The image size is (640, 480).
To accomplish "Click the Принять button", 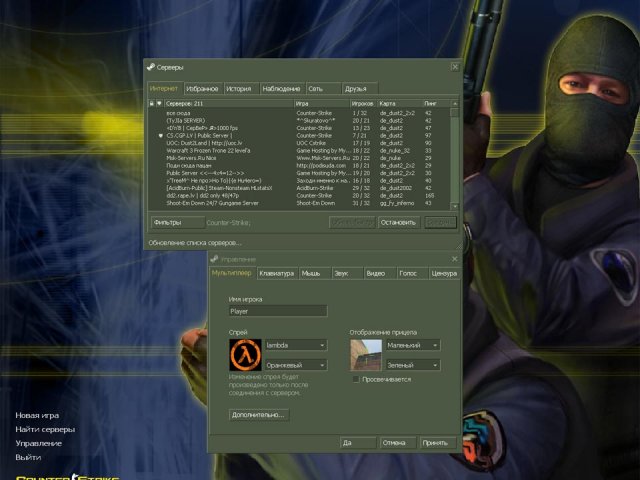I will (x=438, y=443).
